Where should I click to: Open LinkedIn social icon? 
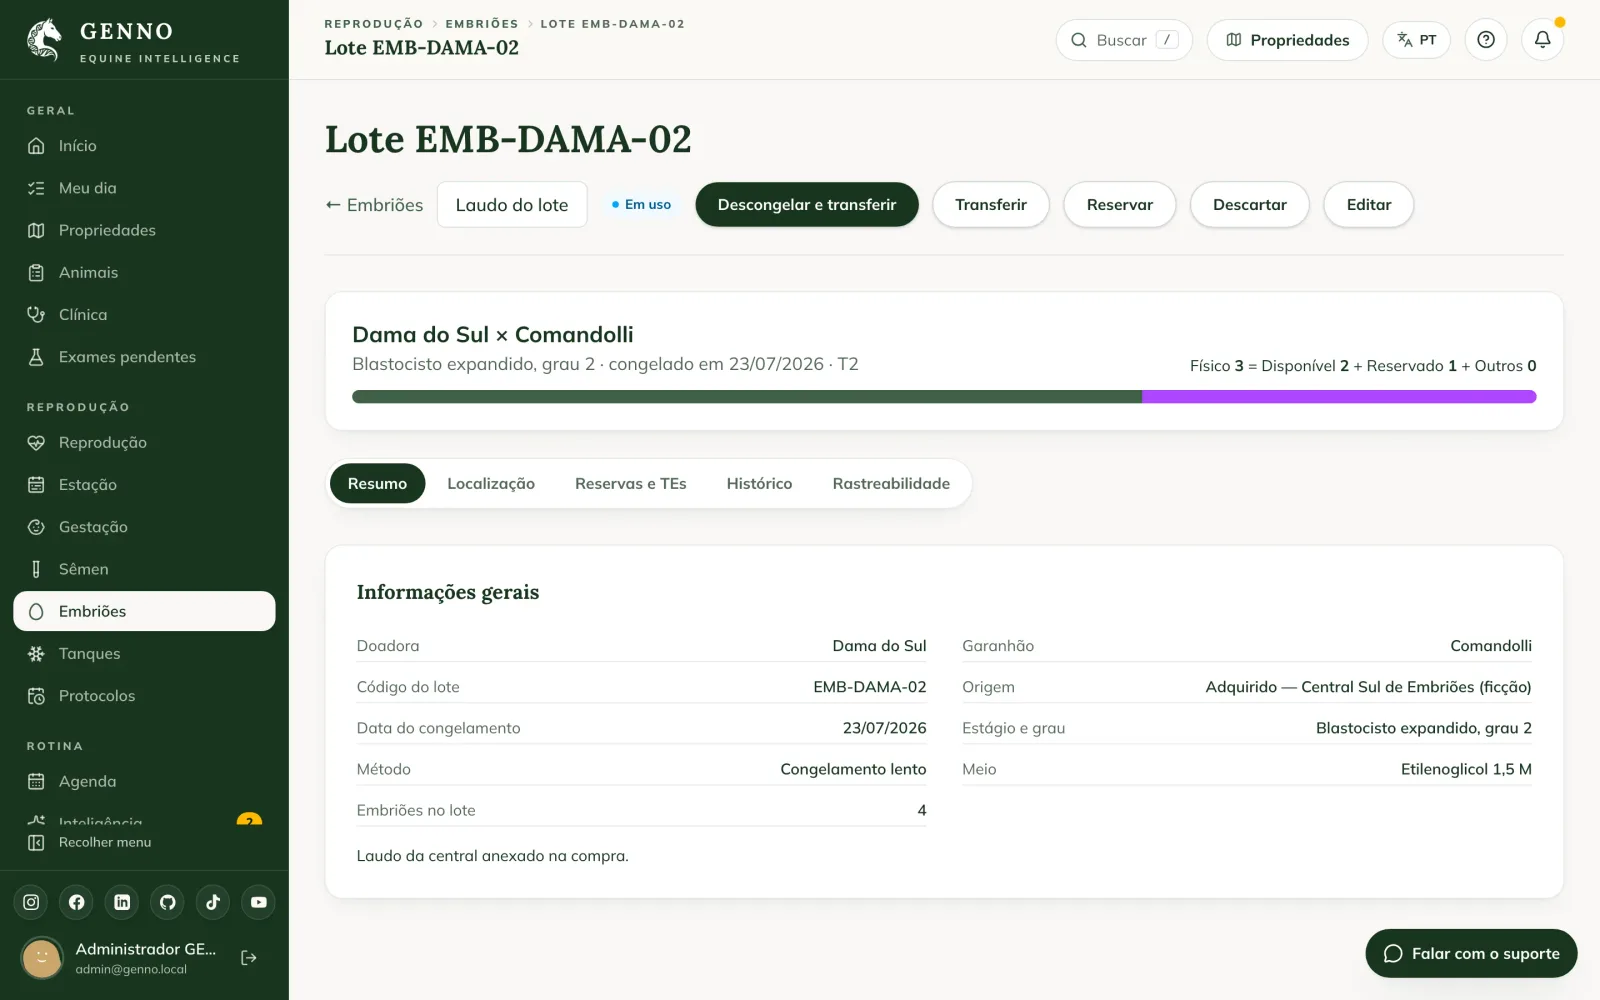(122, 902)
